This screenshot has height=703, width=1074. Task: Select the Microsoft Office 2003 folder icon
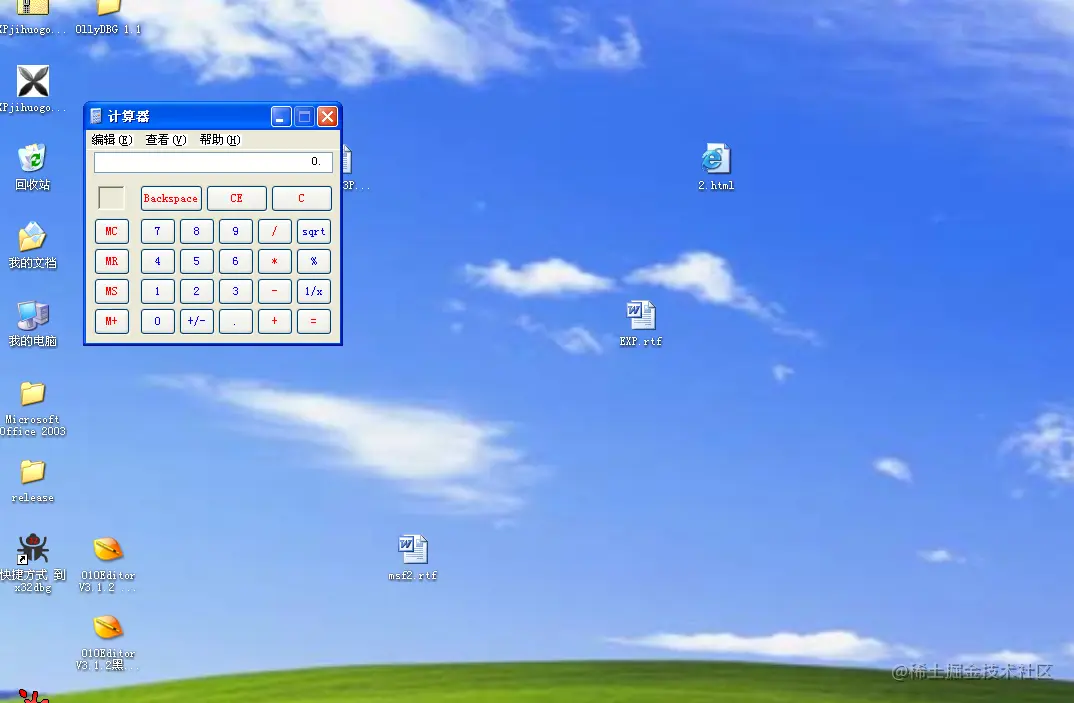32,393
